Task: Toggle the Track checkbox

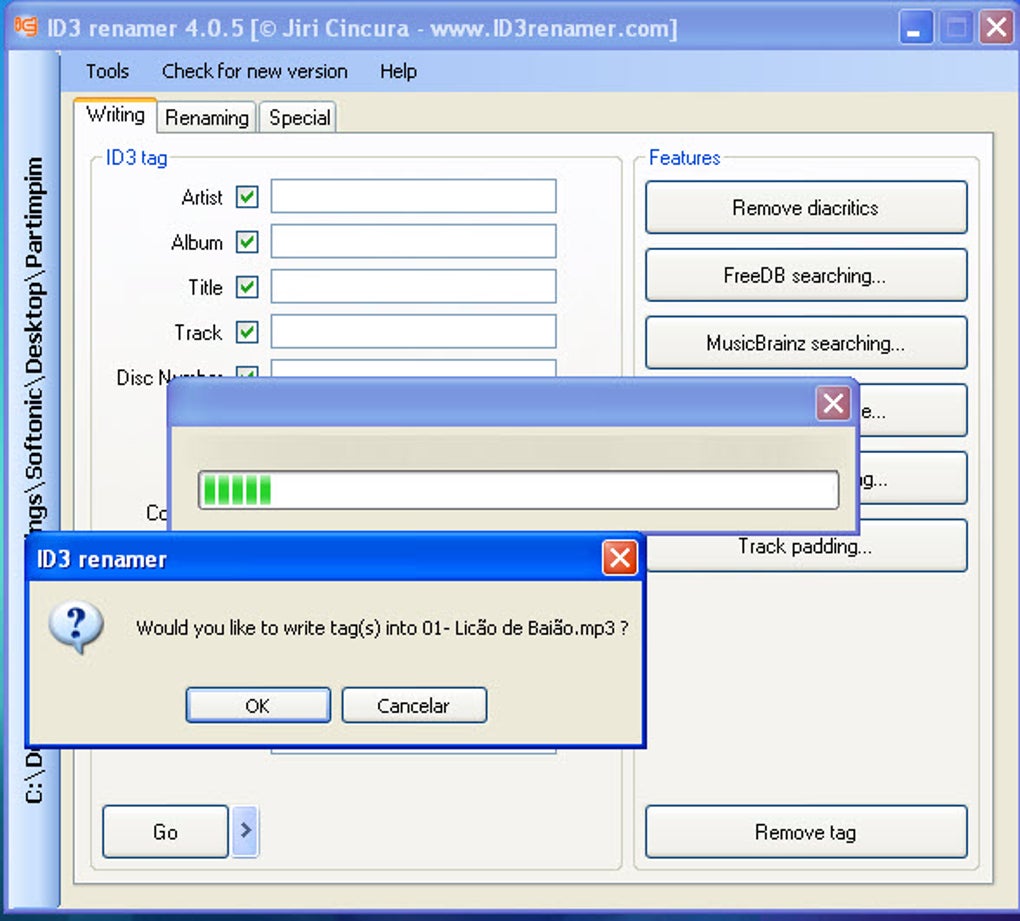Action: [247, 332]
